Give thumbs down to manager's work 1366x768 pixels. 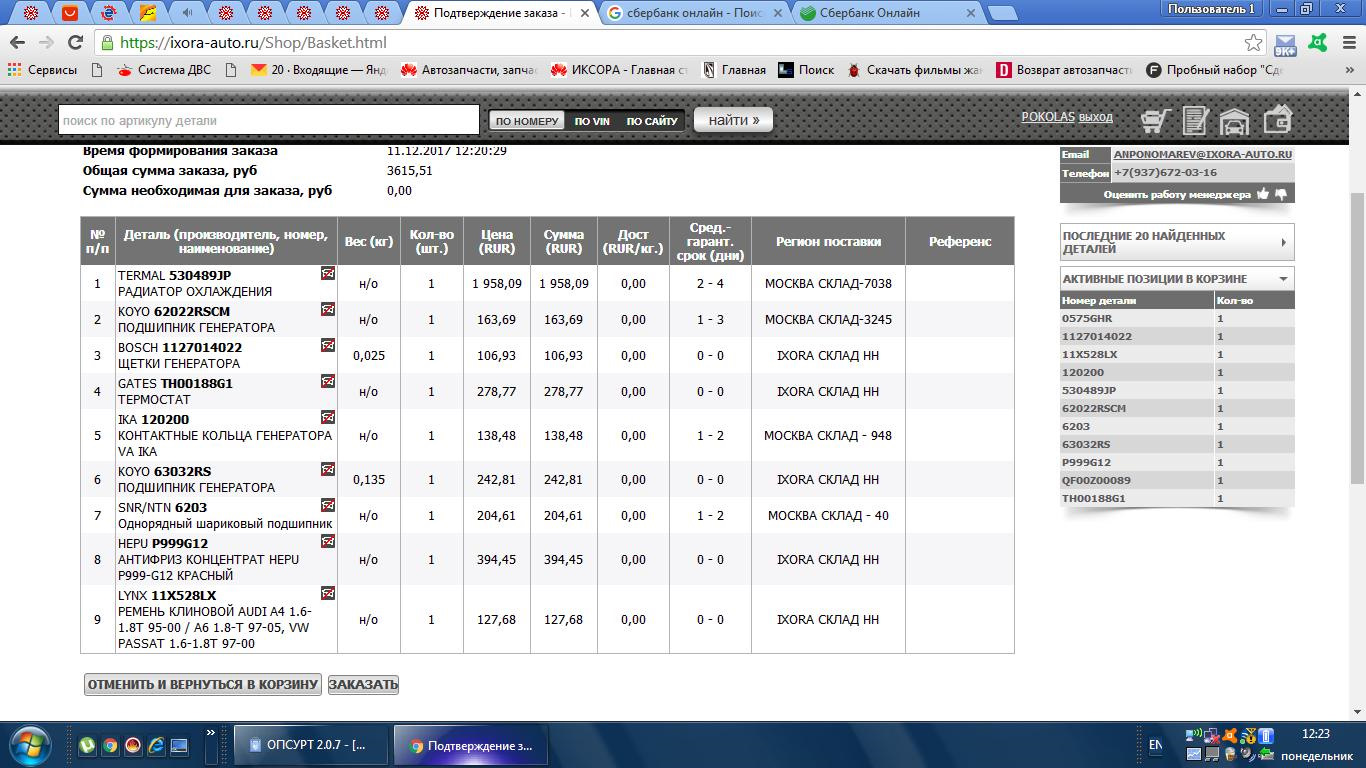pos(1280,194)
